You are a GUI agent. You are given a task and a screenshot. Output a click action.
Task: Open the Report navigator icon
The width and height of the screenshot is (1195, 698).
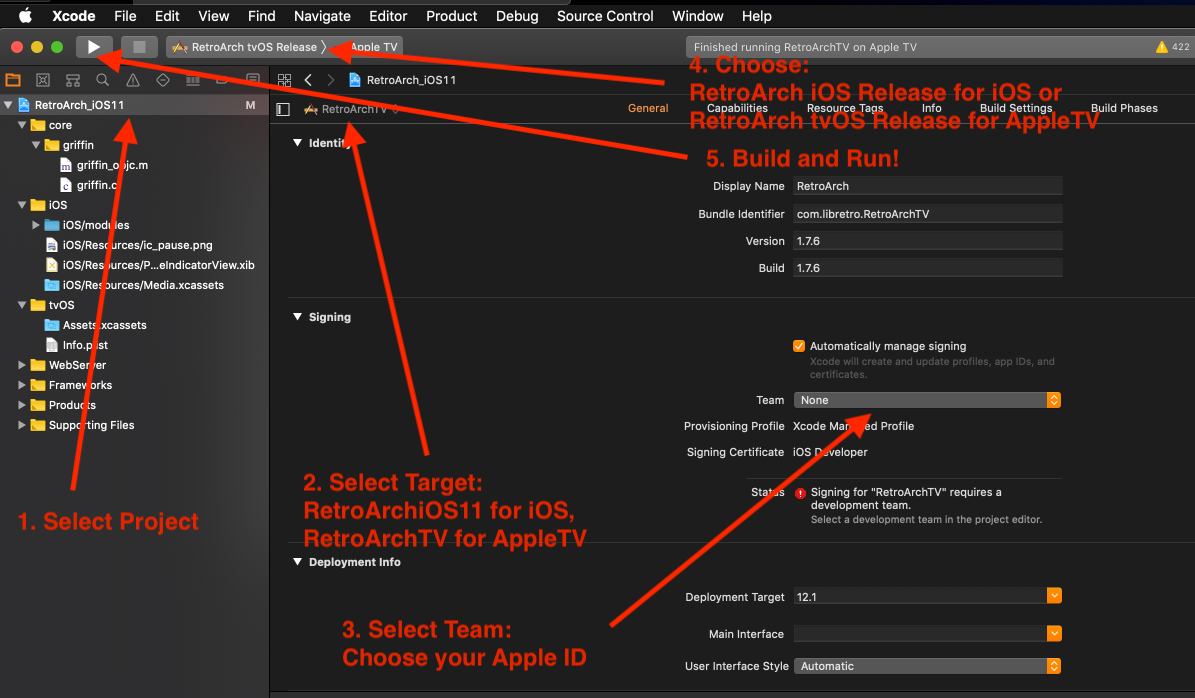(x=252, y=80)
